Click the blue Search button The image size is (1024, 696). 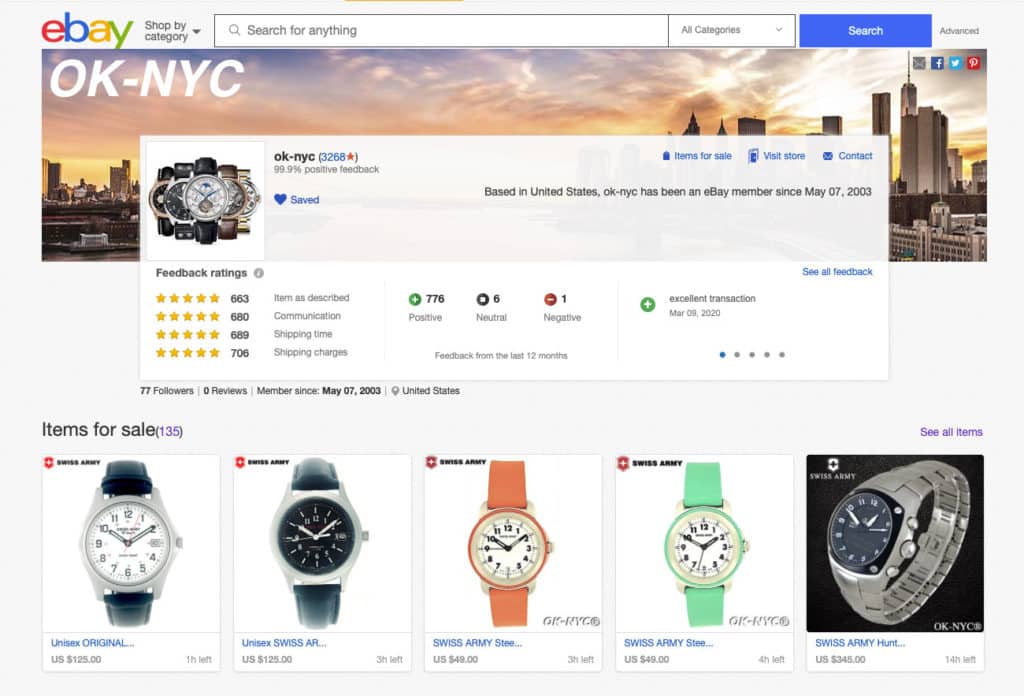pos(865,31)
